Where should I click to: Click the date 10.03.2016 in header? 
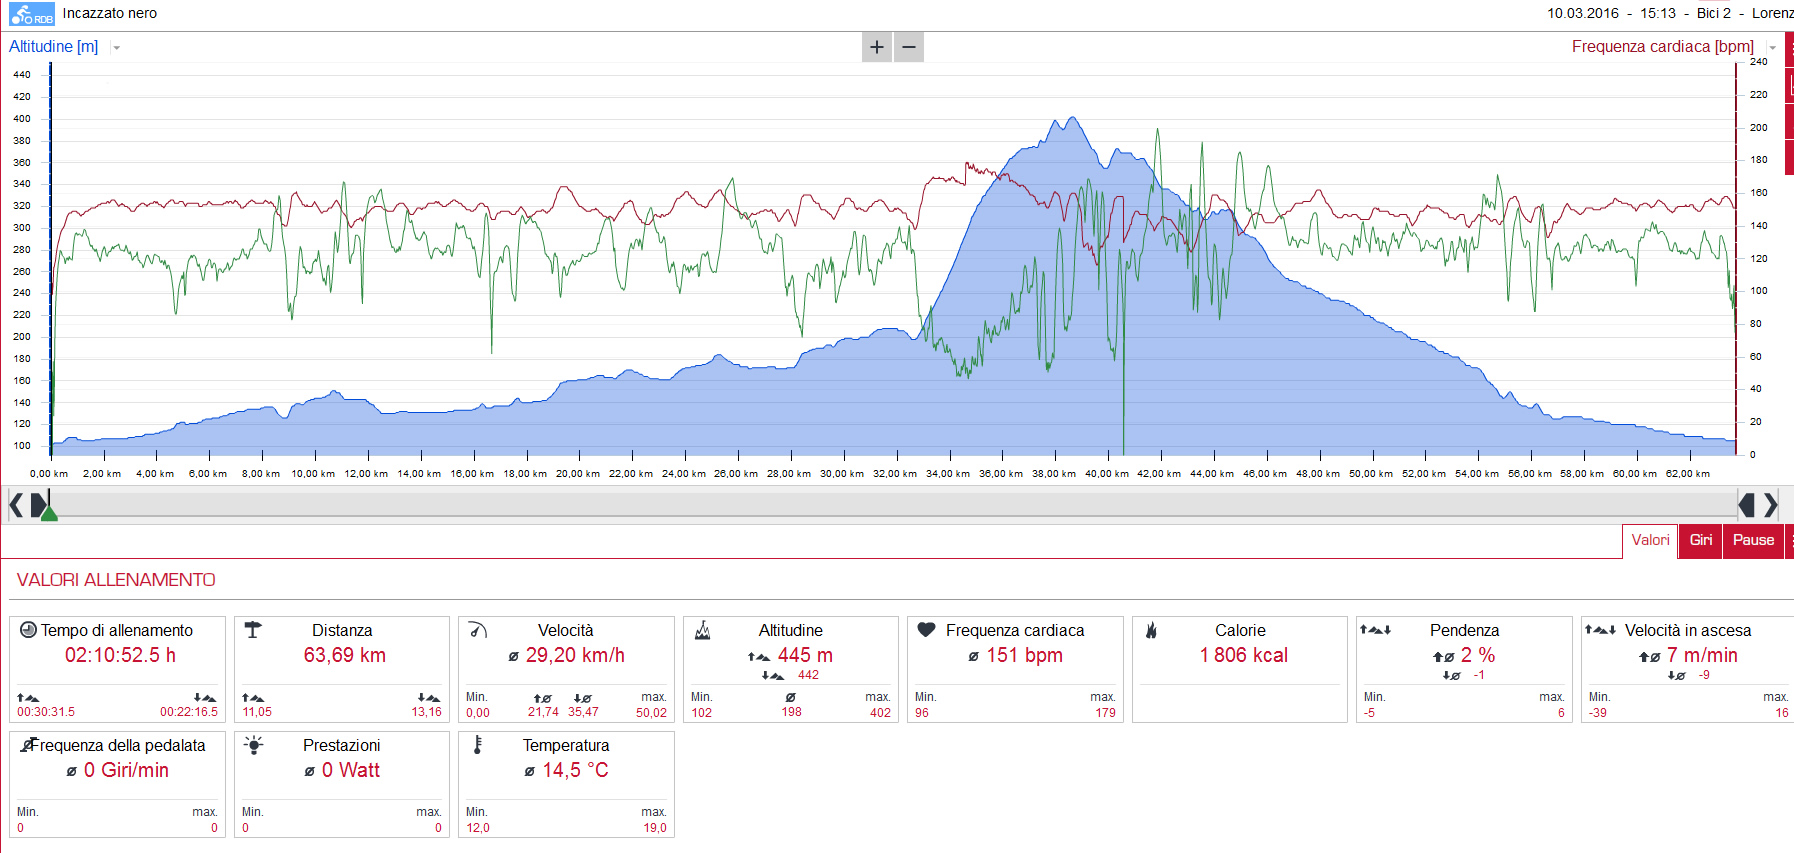1583,13
